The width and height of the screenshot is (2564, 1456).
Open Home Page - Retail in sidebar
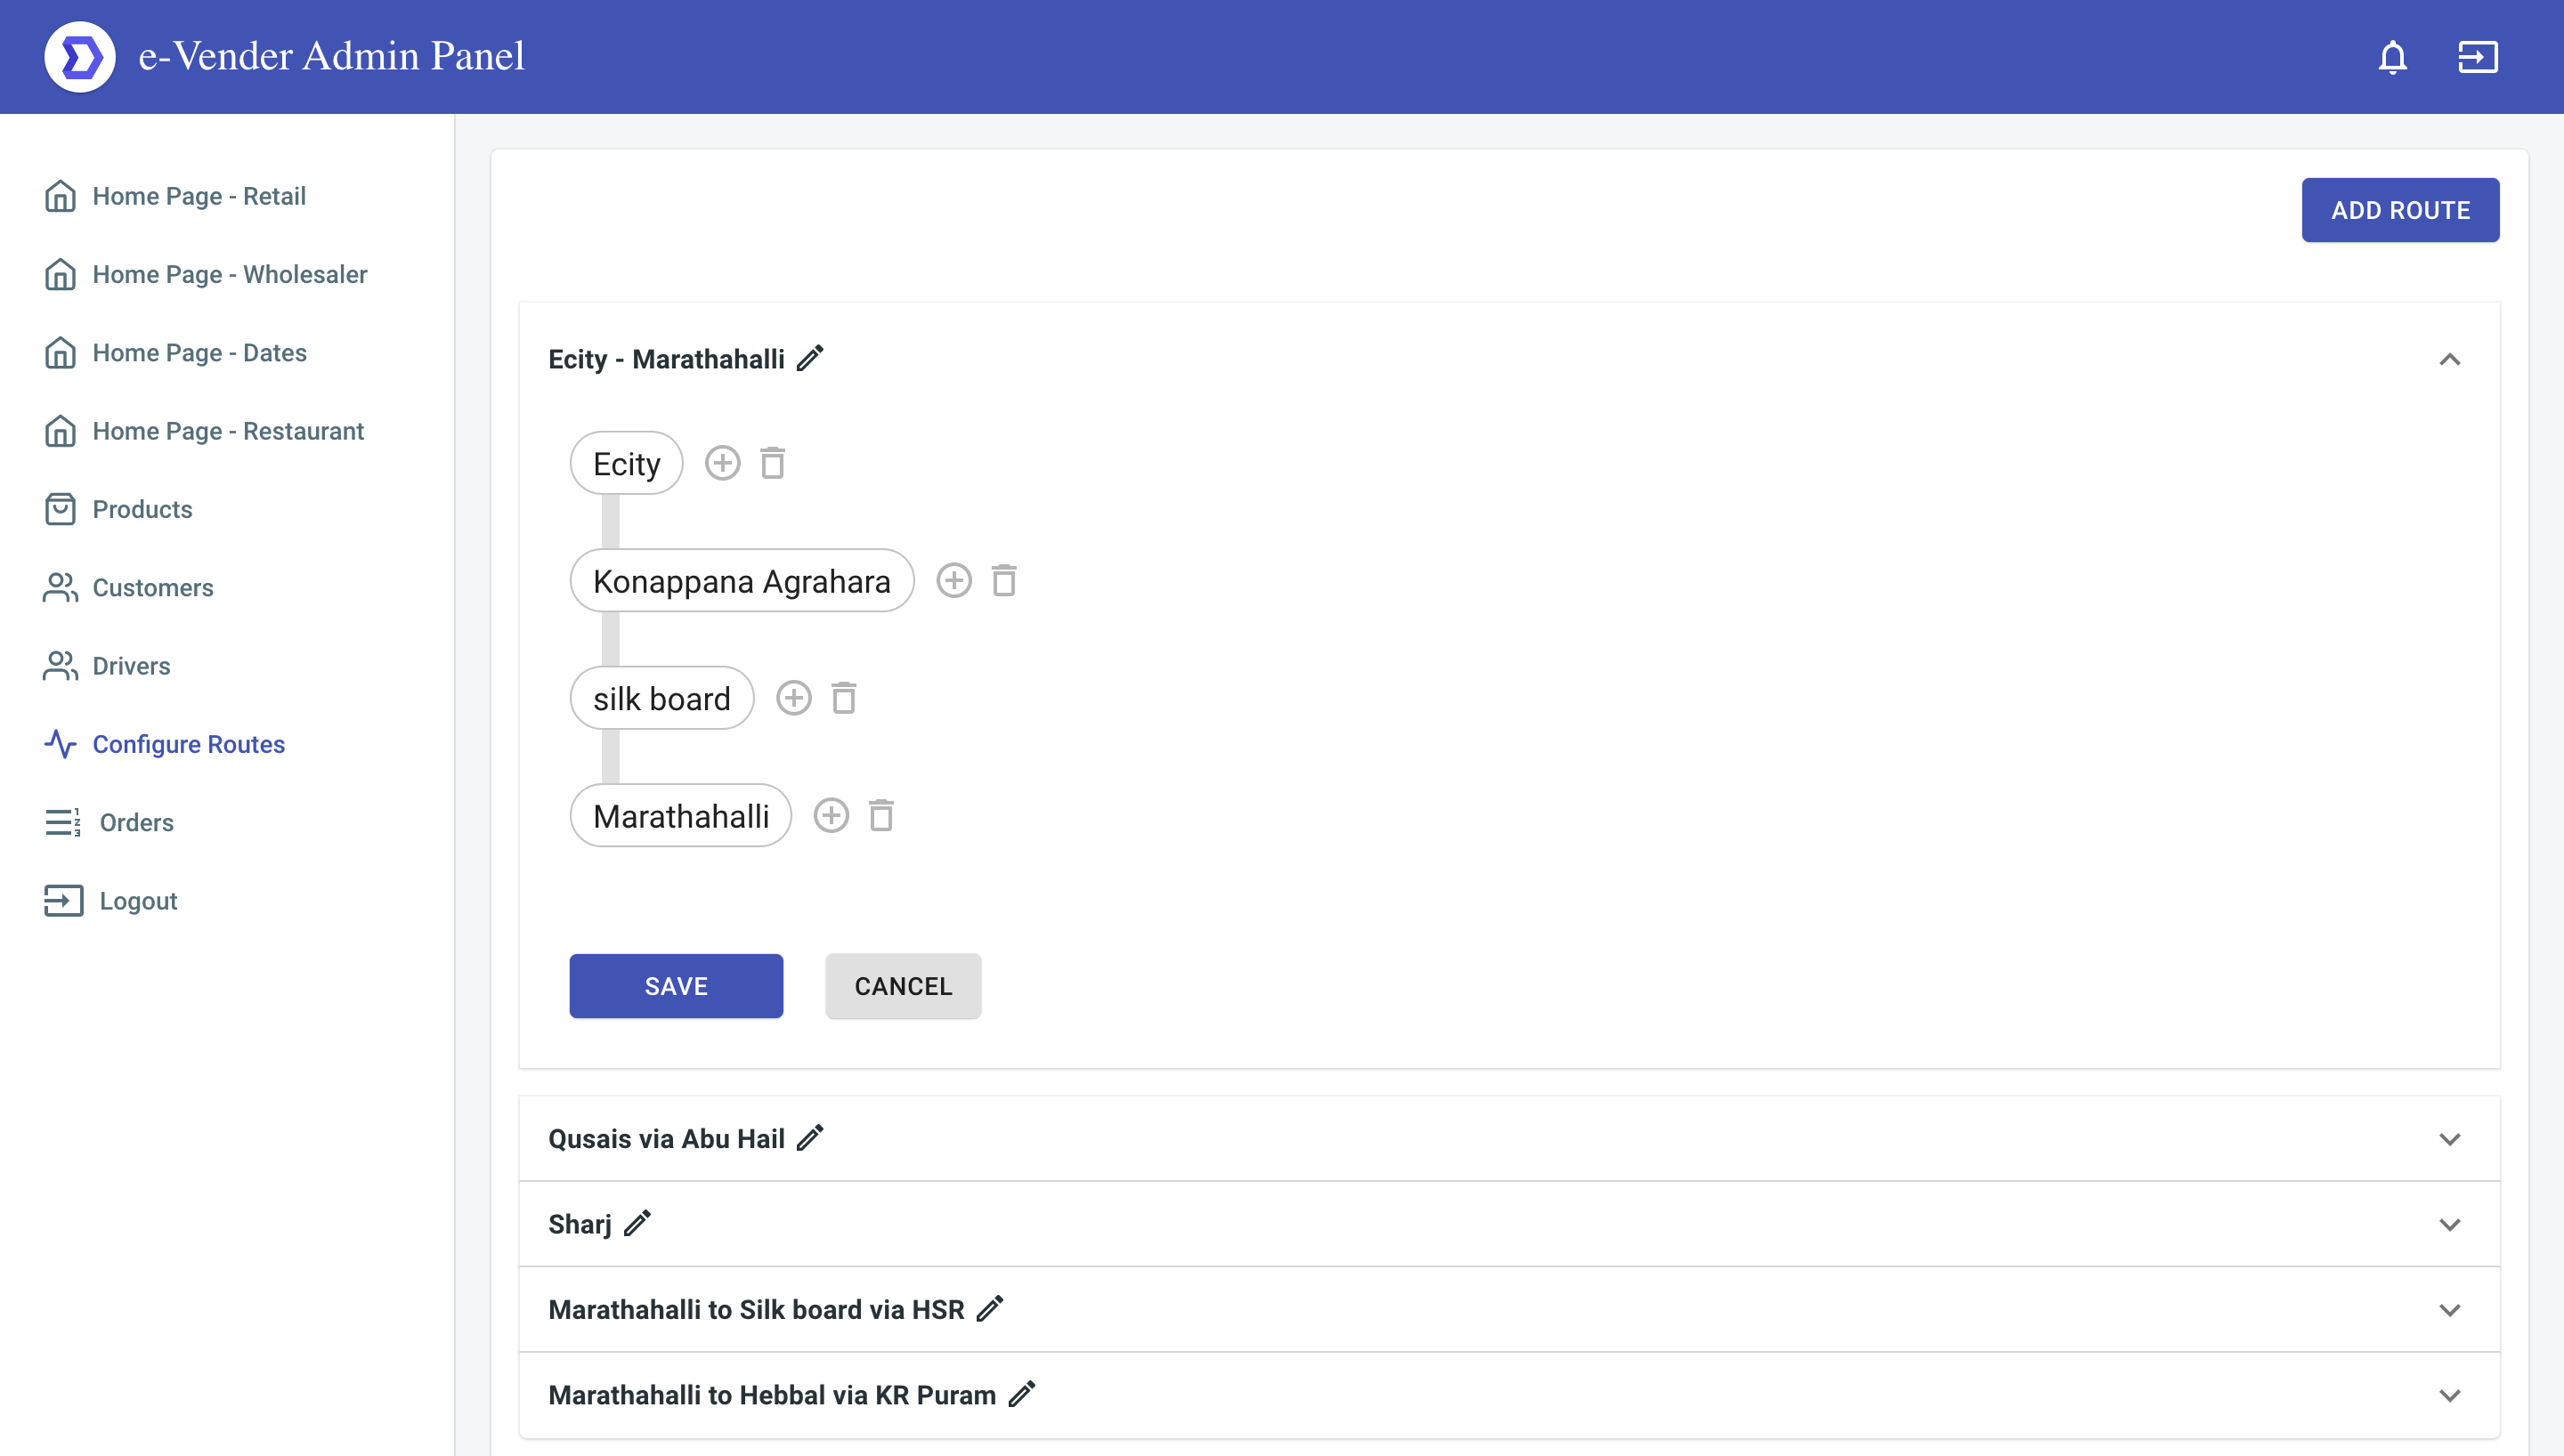click(175, 196)
